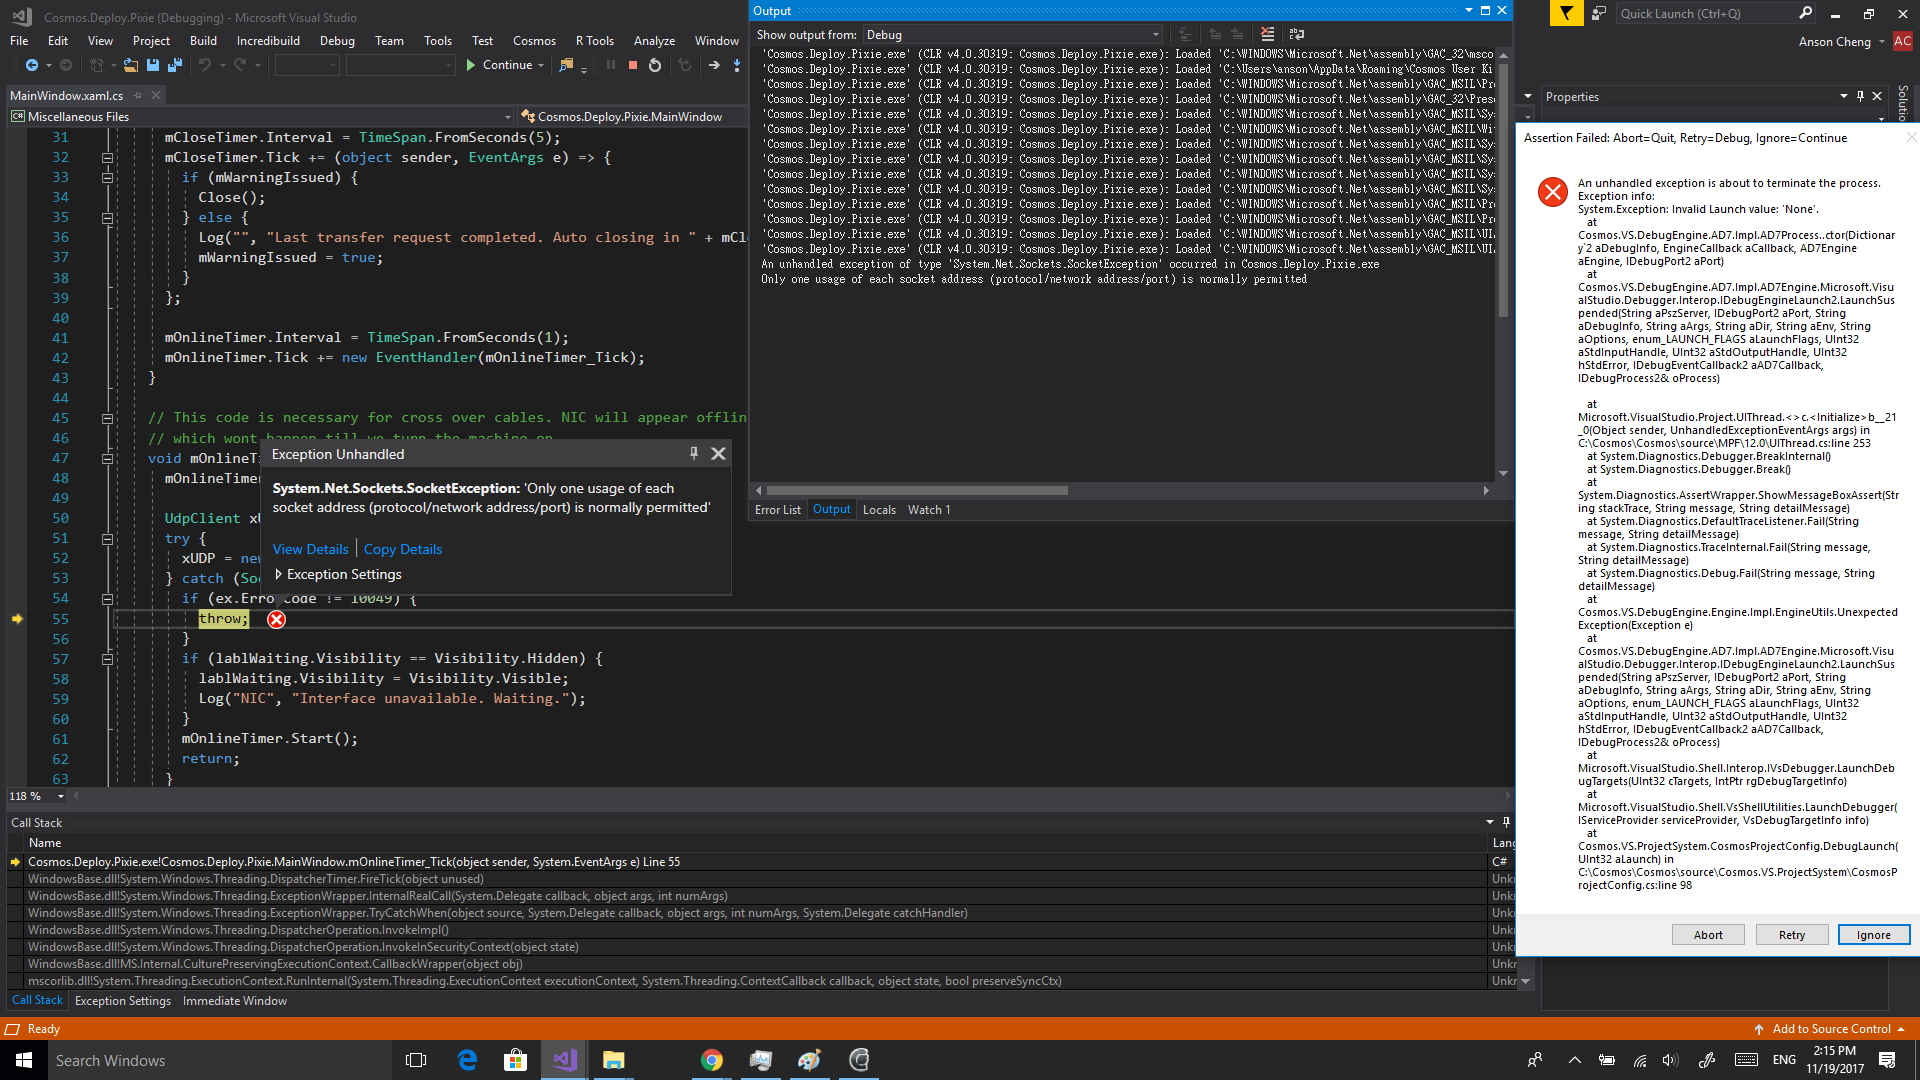Switch to the Locals tab
The image size is (1920, 1080).
tap(879, 510)
